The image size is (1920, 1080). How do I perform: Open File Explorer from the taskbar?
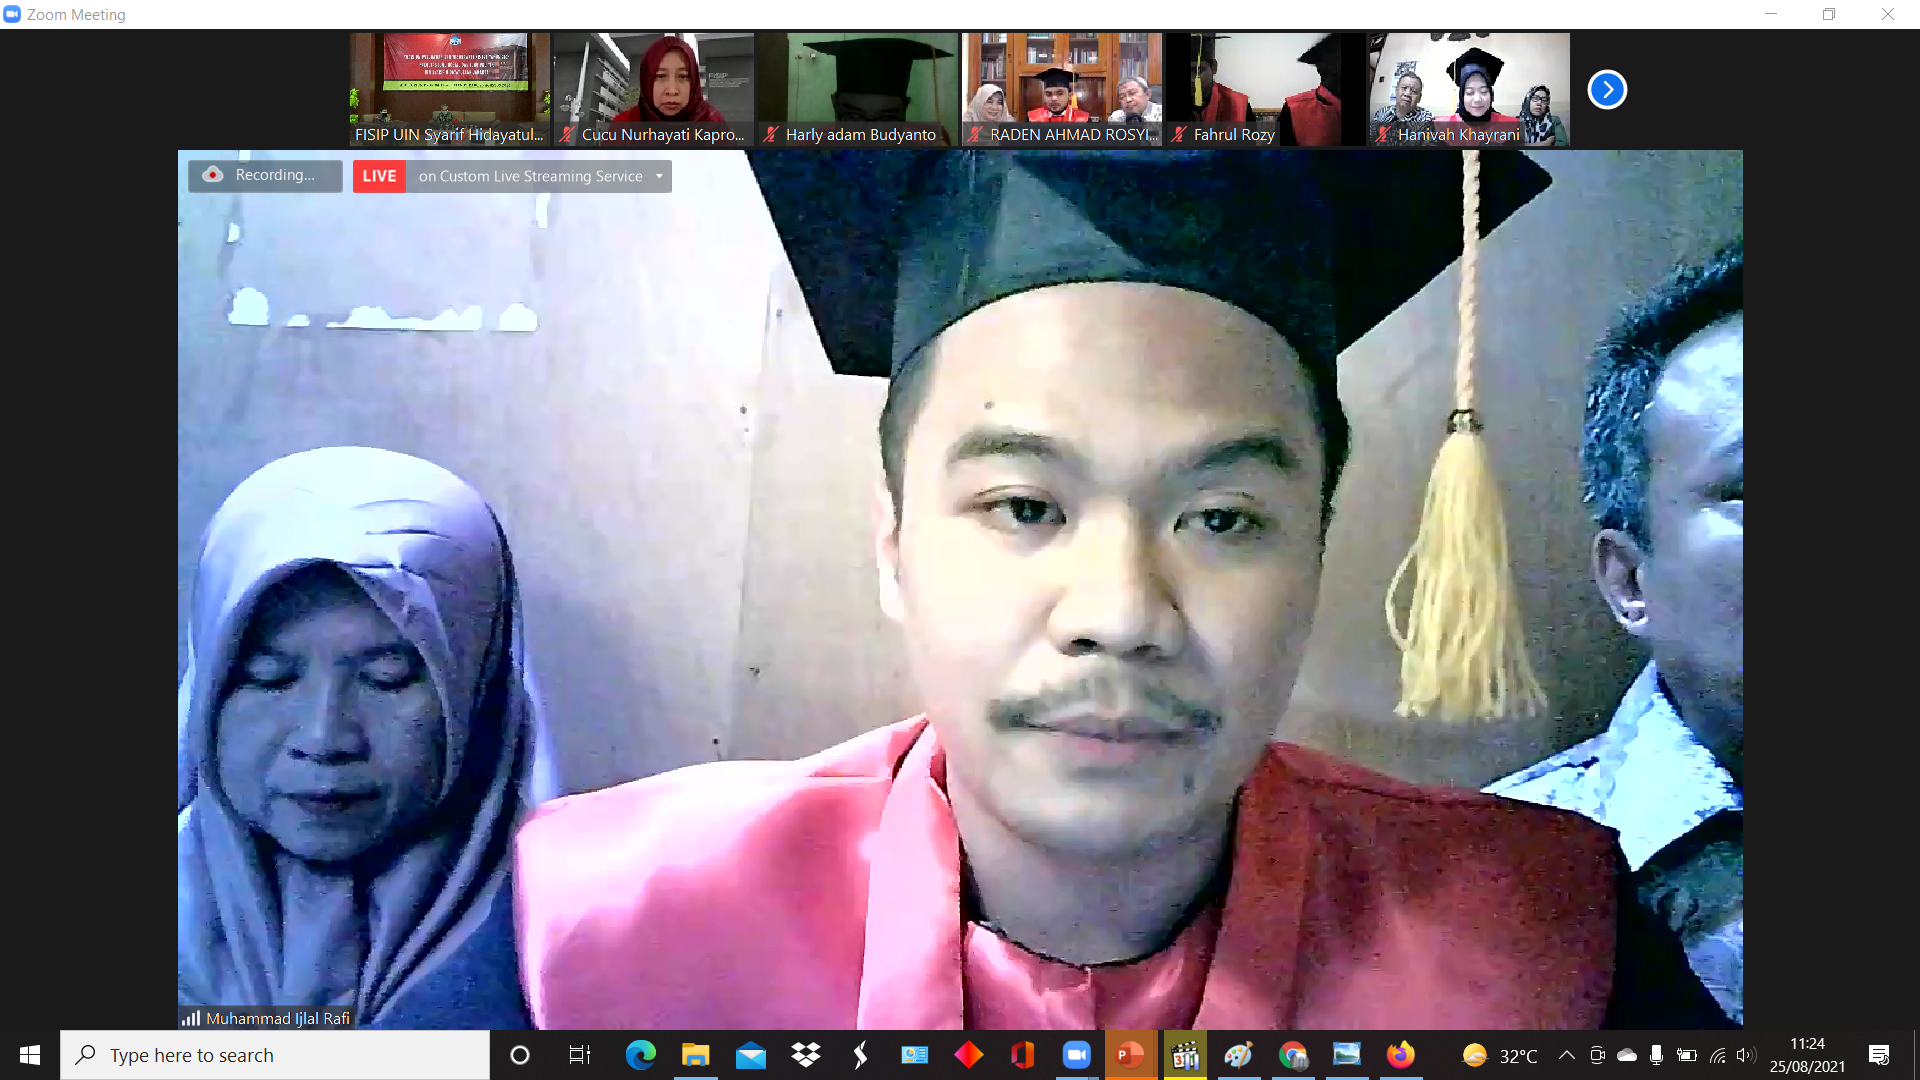(695, 1055)
